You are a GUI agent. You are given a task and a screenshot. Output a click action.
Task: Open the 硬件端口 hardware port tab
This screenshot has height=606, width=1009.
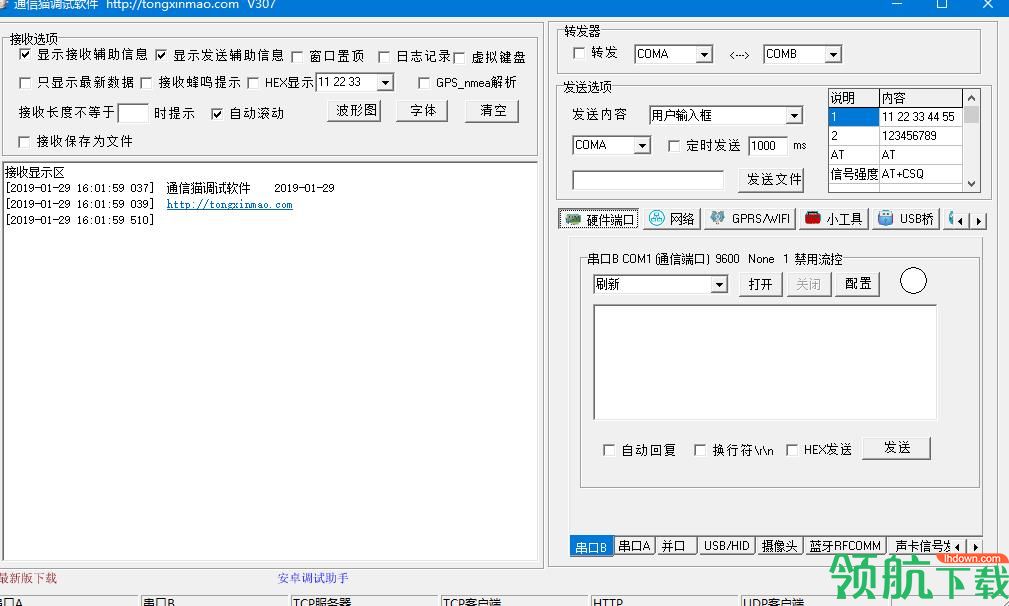pos(598,219)
